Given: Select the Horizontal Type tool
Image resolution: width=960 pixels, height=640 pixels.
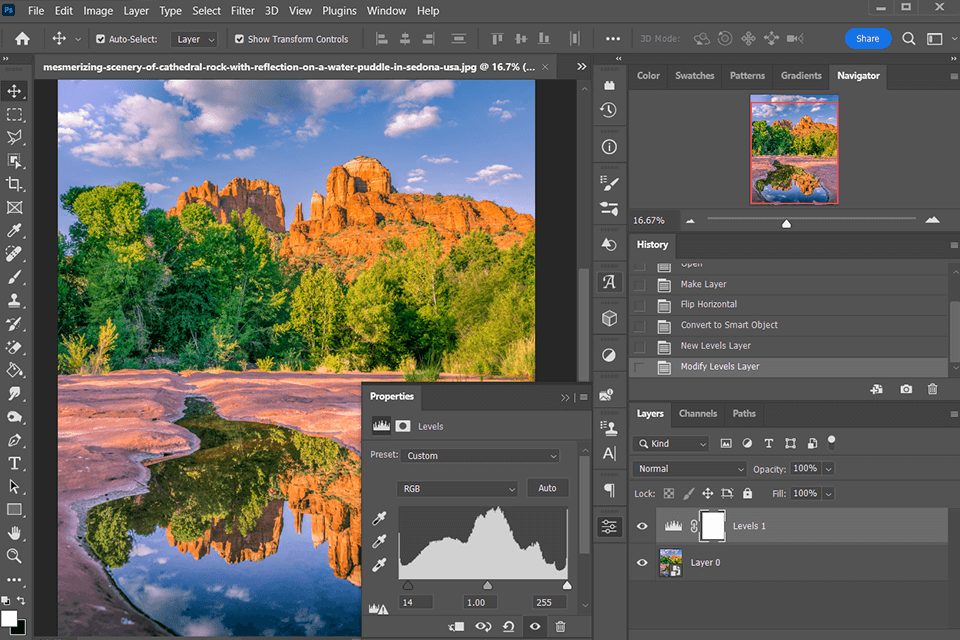Looking at the screenshot, I should click(x=14, y=464).
